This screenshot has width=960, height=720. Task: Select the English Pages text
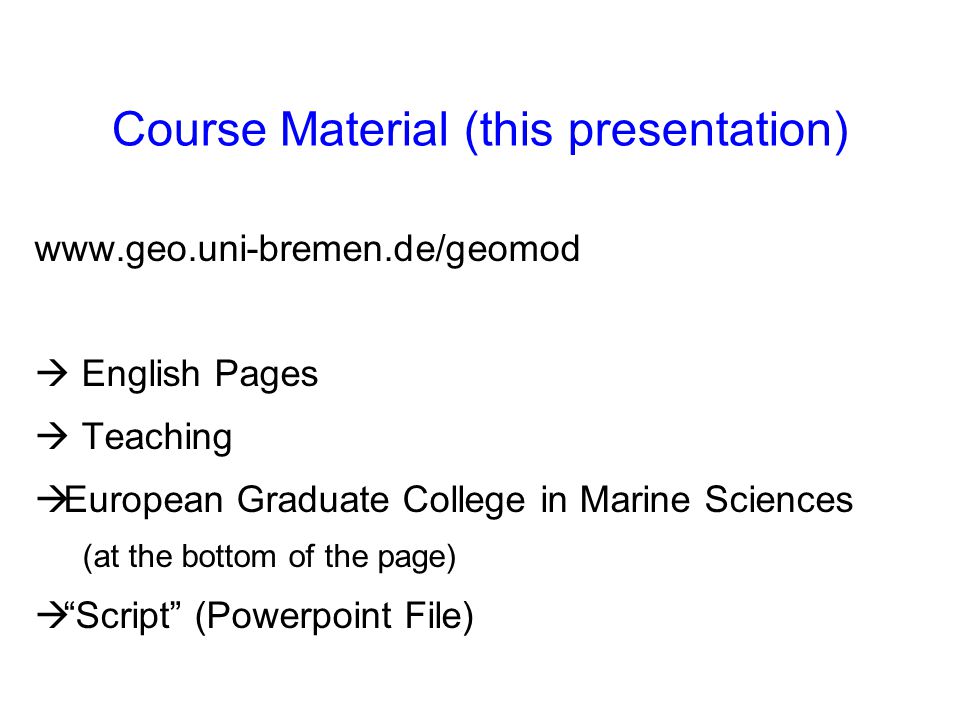pyautogui.click(x=200, y=374)
